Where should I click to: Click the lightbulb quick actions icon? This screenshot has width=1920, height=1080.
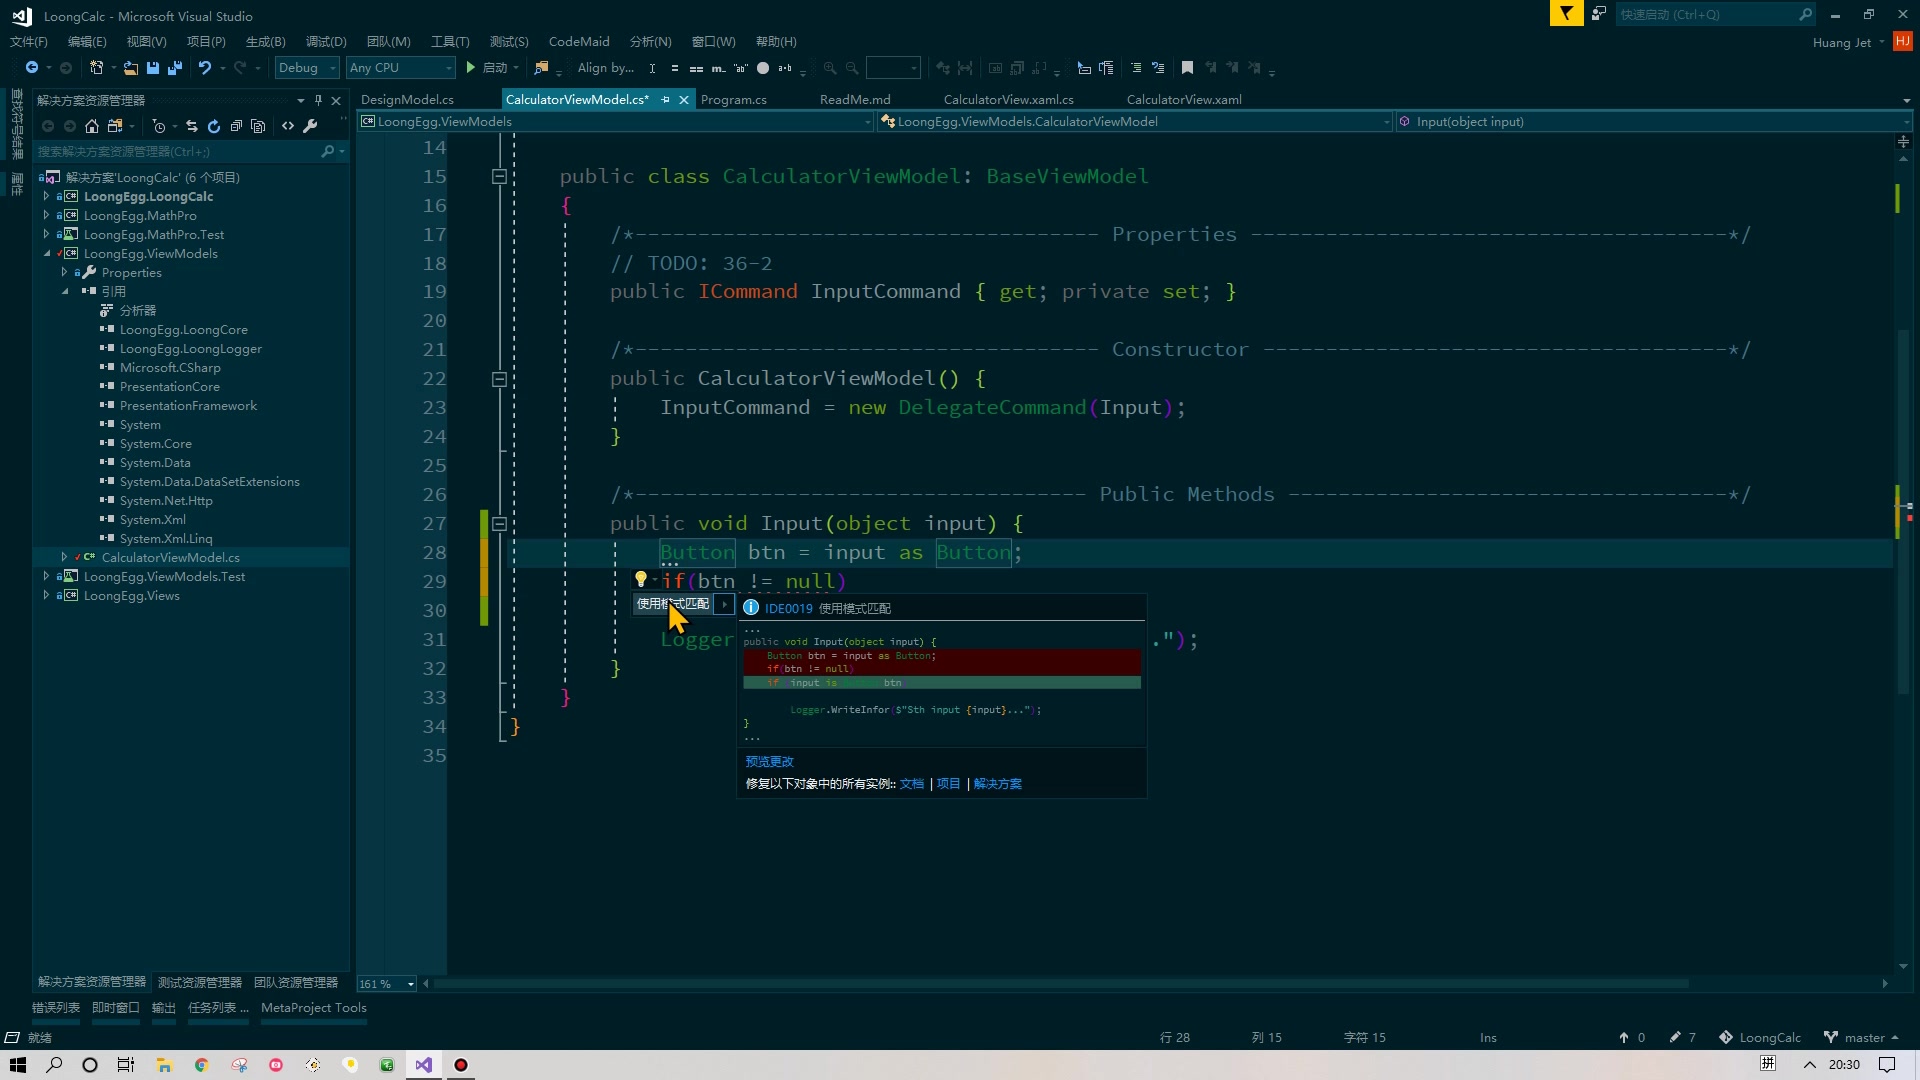click(x=641, y=579)
